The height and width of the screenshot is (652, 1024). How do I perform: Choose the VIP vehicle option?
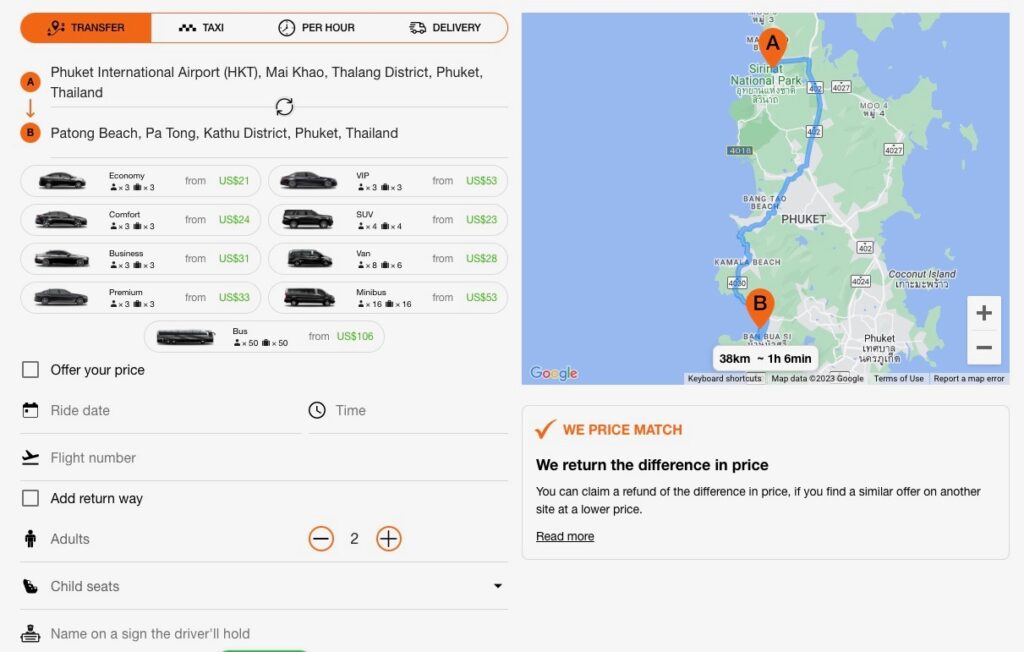click(x=388, y=180)
